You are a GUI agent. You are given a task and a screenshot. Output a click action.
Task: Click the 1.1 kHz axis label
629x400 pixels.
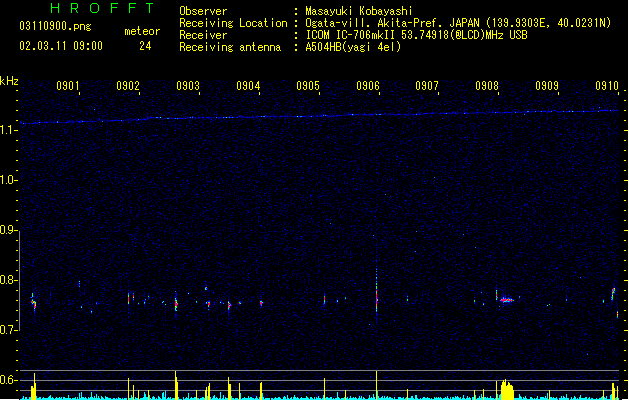[8, 130]
